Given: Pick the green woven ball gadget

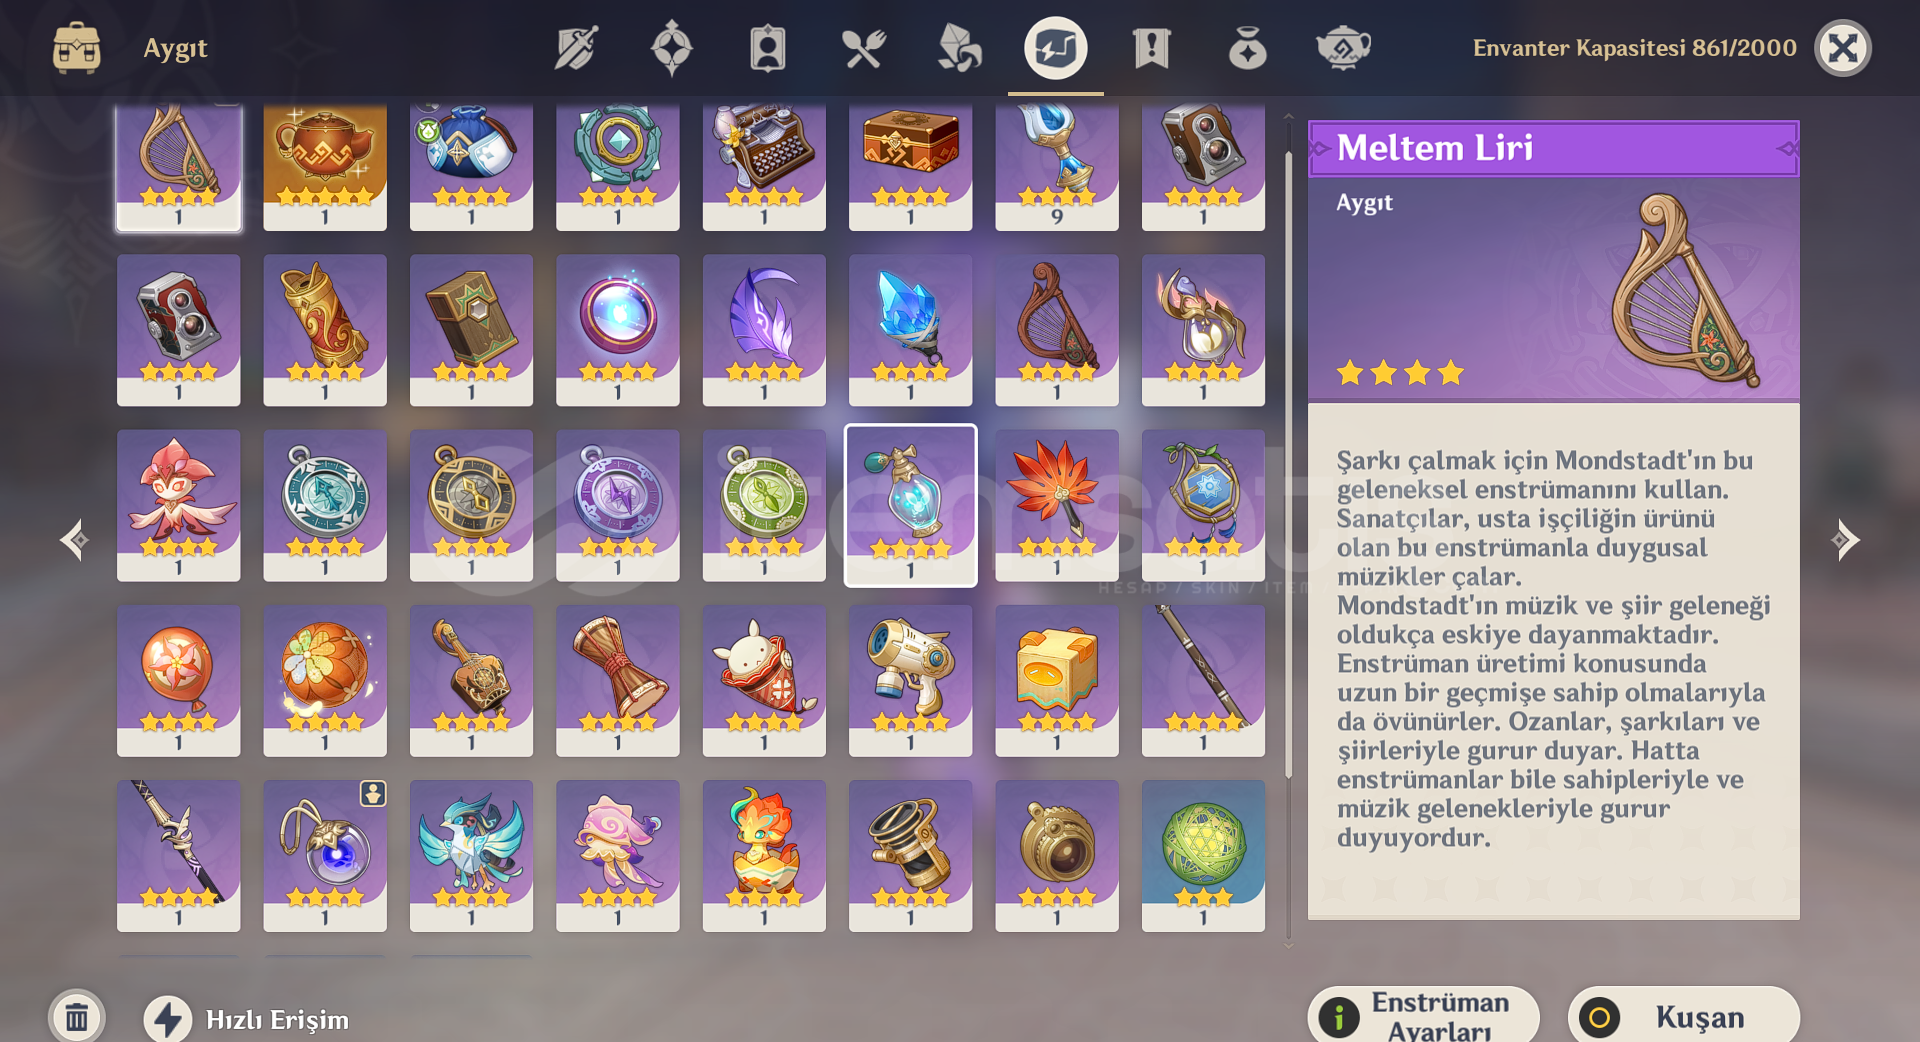Looking at the screenshot, I should (x=1203, y=855).
